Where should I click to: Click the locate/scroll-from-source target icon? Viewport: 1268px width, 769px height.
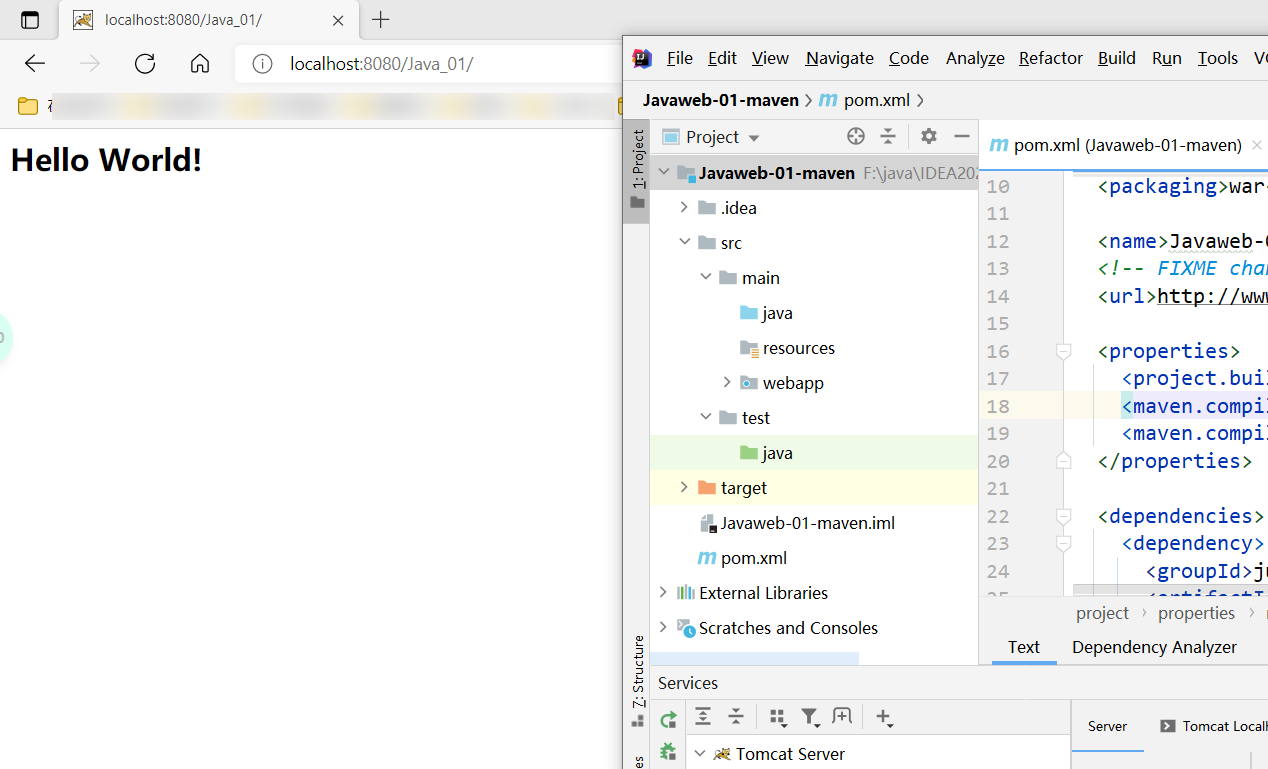[855, 137]
